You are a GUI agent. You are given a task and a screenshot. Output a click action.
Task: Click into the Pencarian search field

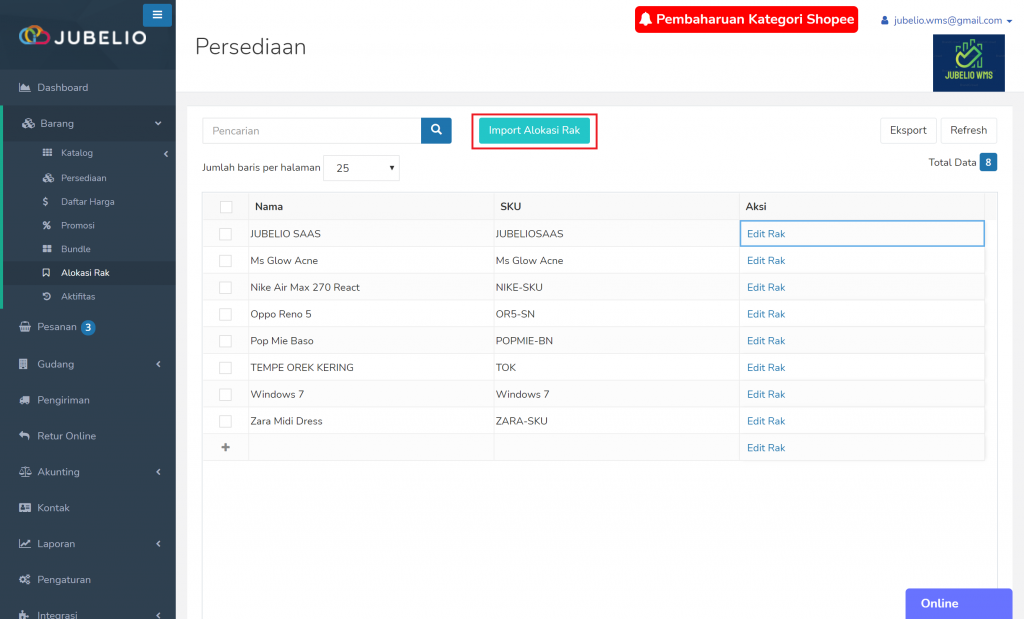tap(312, 131)
